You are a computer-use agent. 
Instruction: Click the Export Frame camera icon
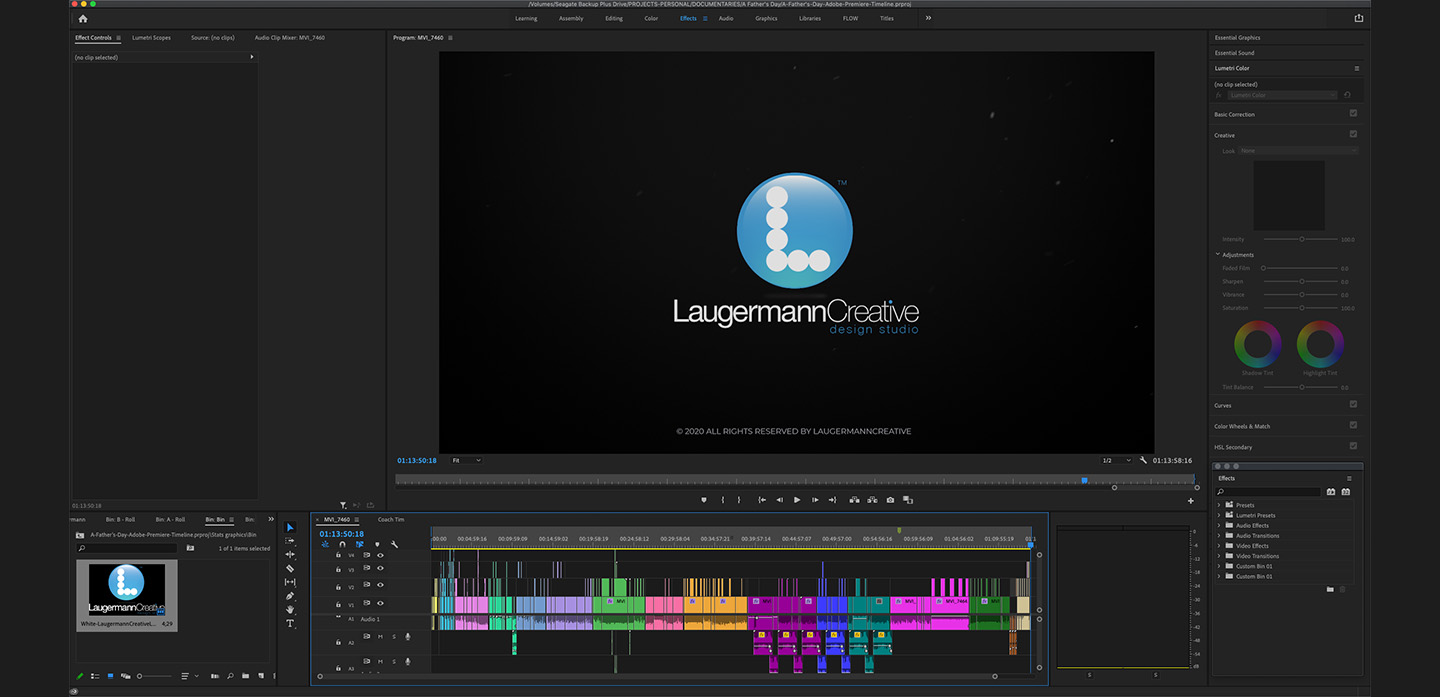tap(890, 500)
